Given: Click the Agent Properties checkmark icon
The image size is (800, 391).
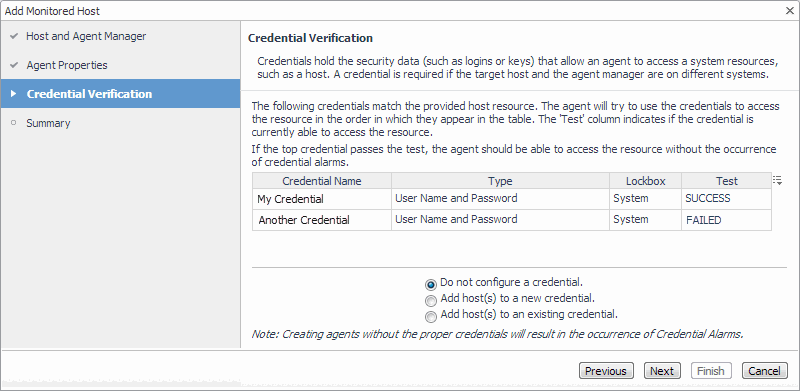Looking at the screenshot, I should [14, 65].
